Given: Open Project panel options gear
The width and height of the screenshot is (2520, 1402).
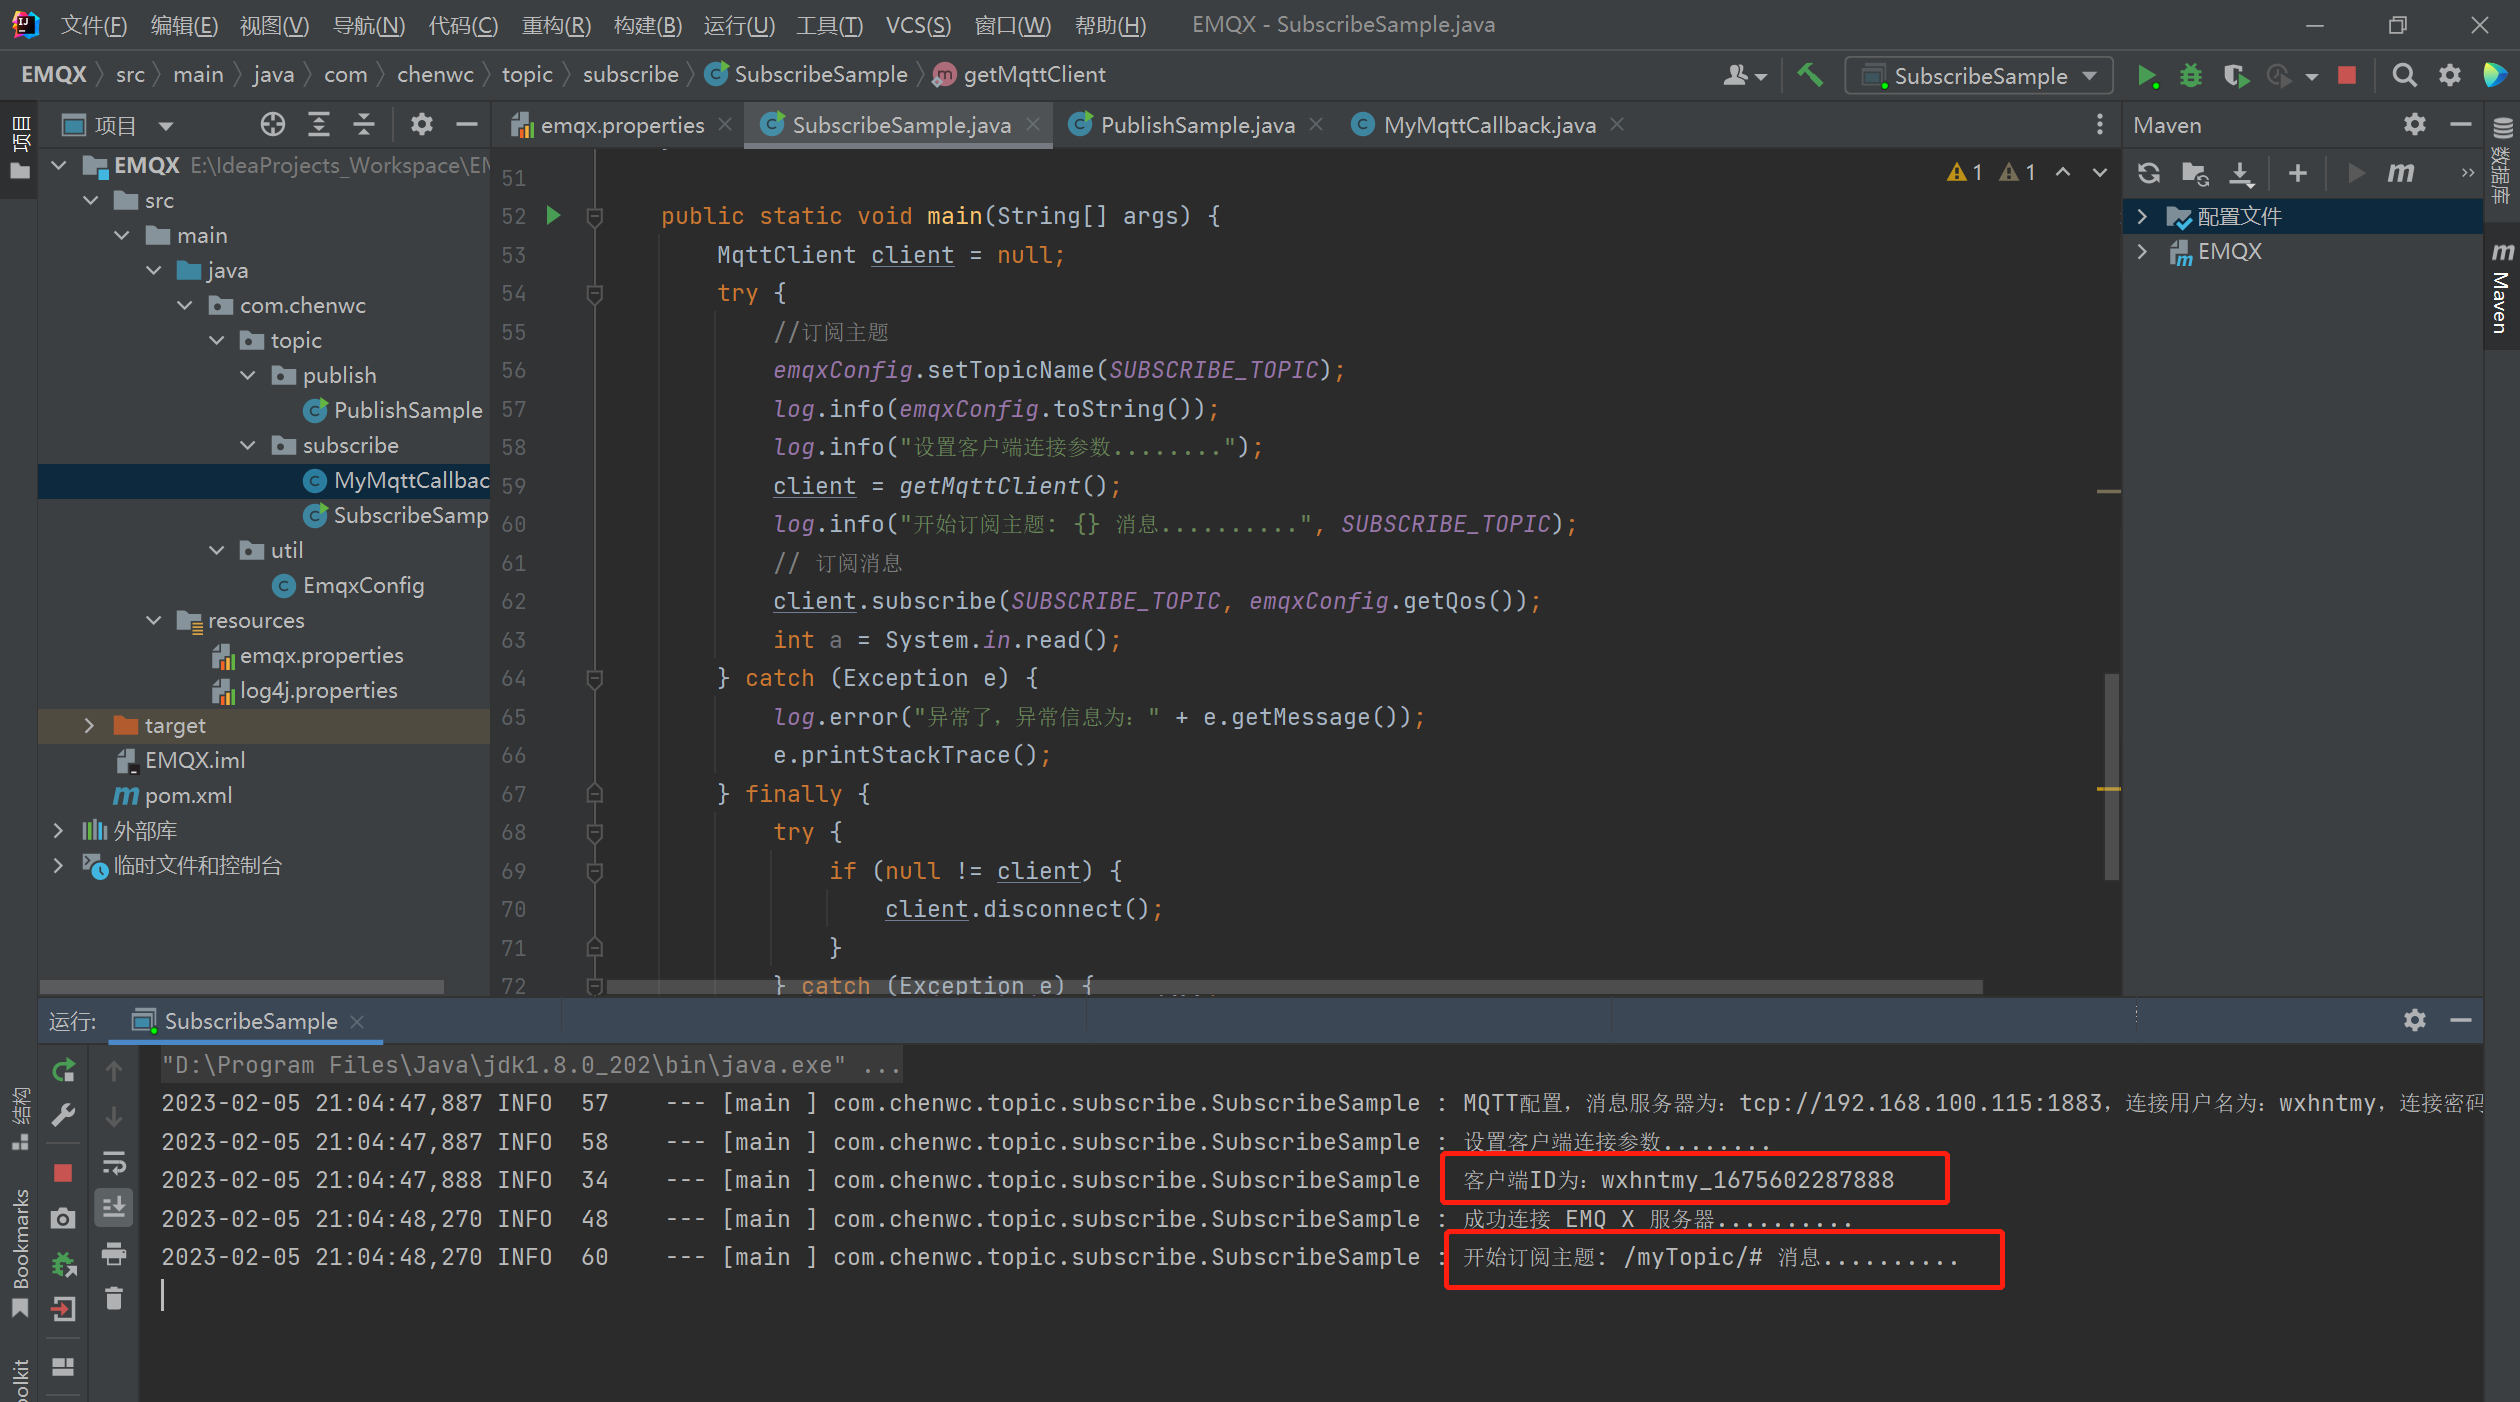Looking at the screenshot, I should (x=421, y=125).
